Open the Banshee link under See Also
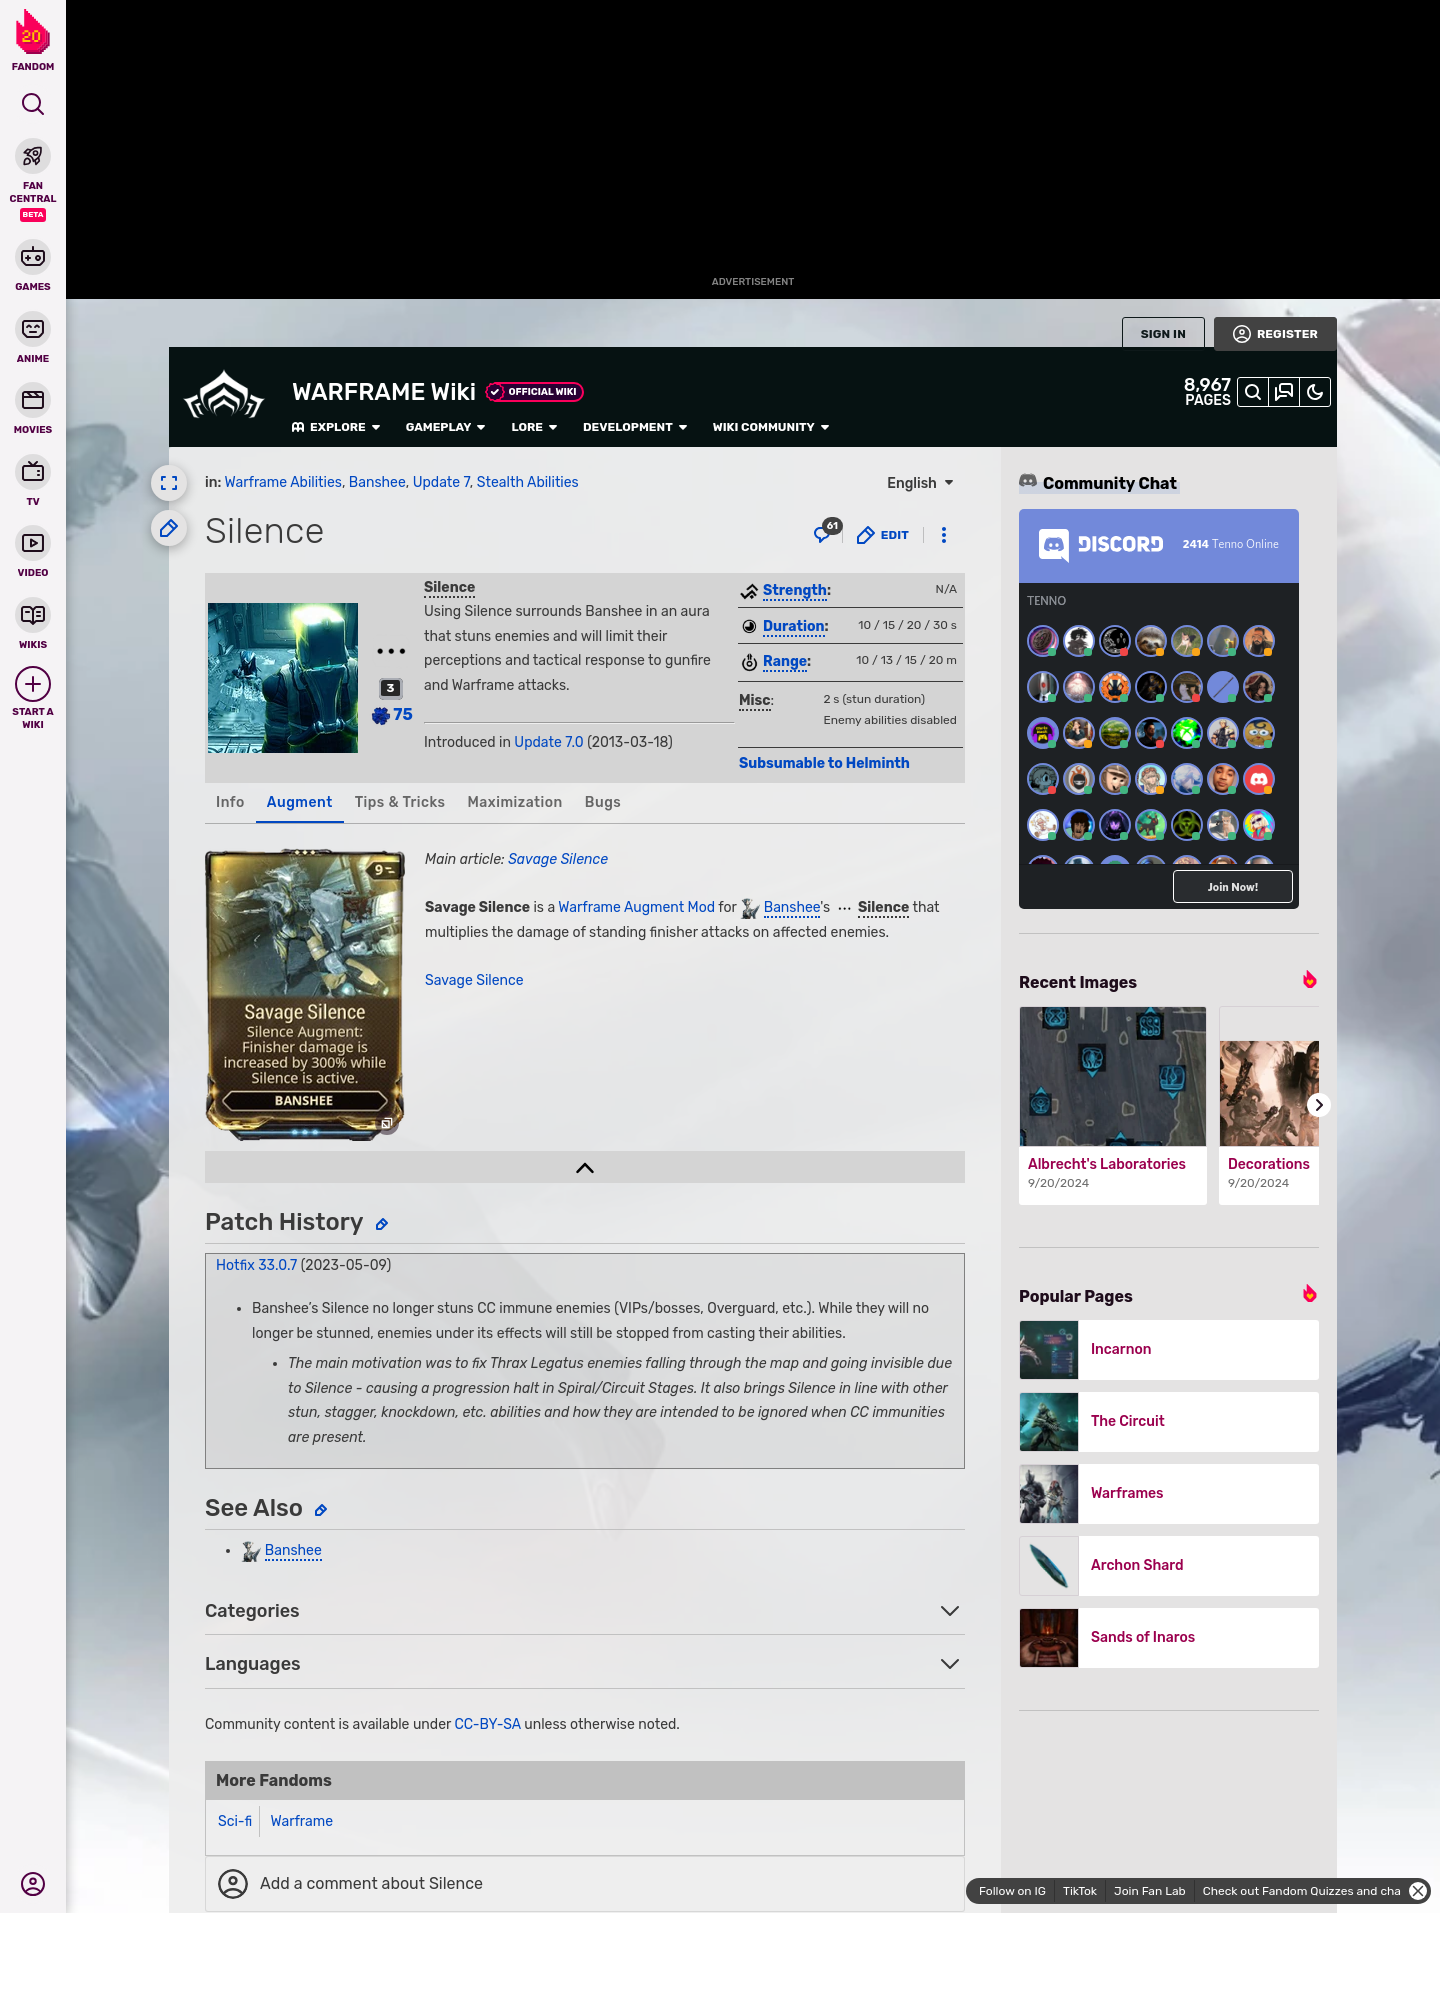Screen dimensions: 1440x2000 pos(293,1550)
